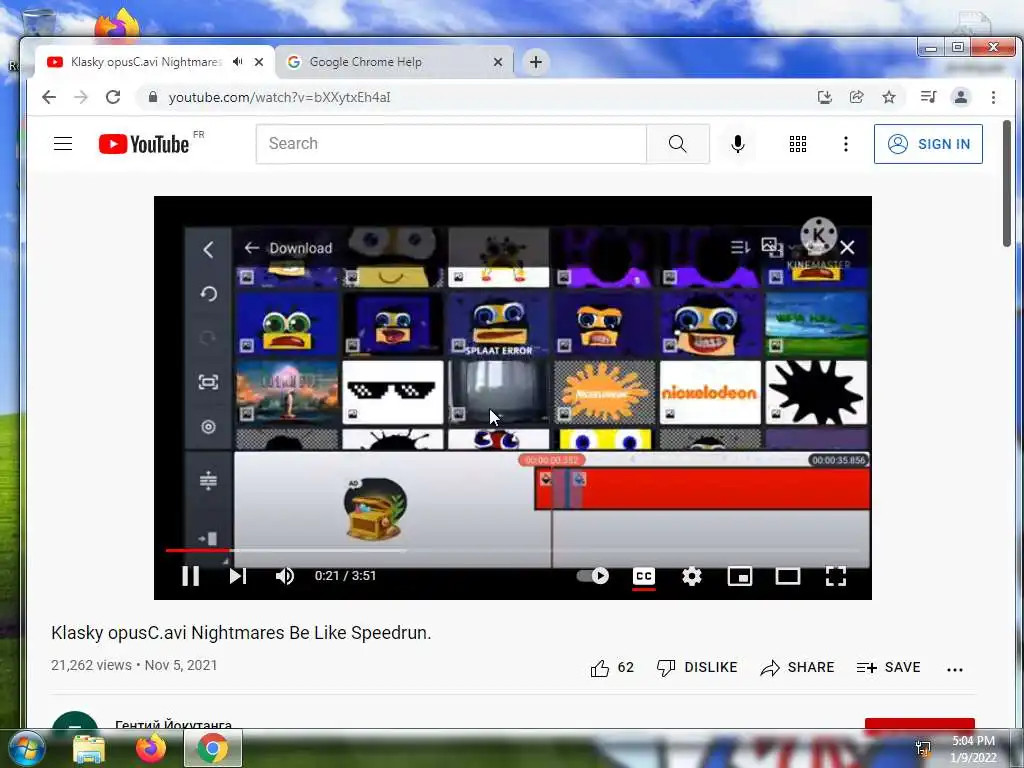Click the Firefox desktop icon behind the Chrome window
Screen dimensions: 1024x768
click(x=117, y=23)
